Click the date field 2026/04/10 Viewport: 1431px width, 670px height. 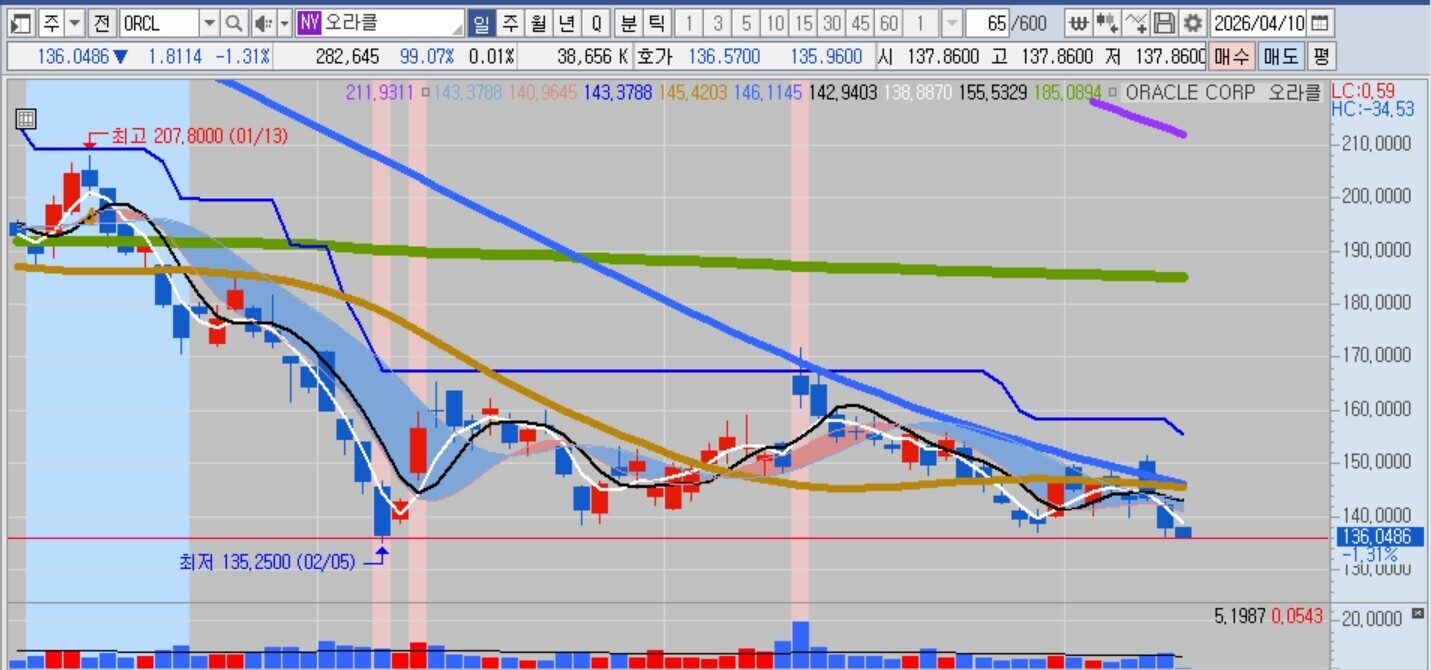coord(1258,22)
